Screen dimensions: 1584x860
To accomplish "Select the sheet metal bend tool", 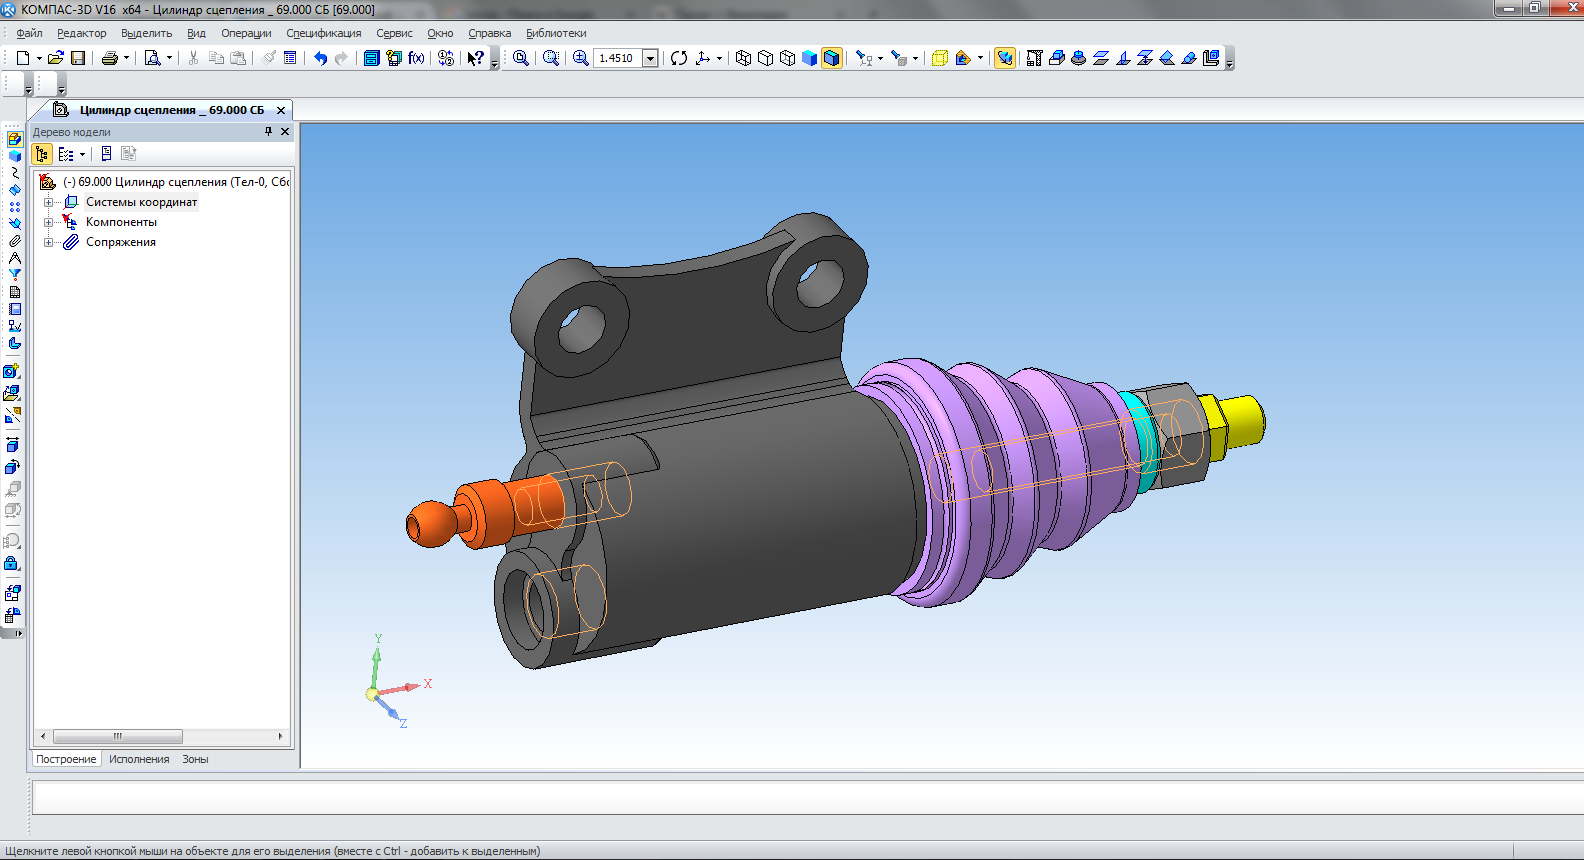I will coord(15,343).
